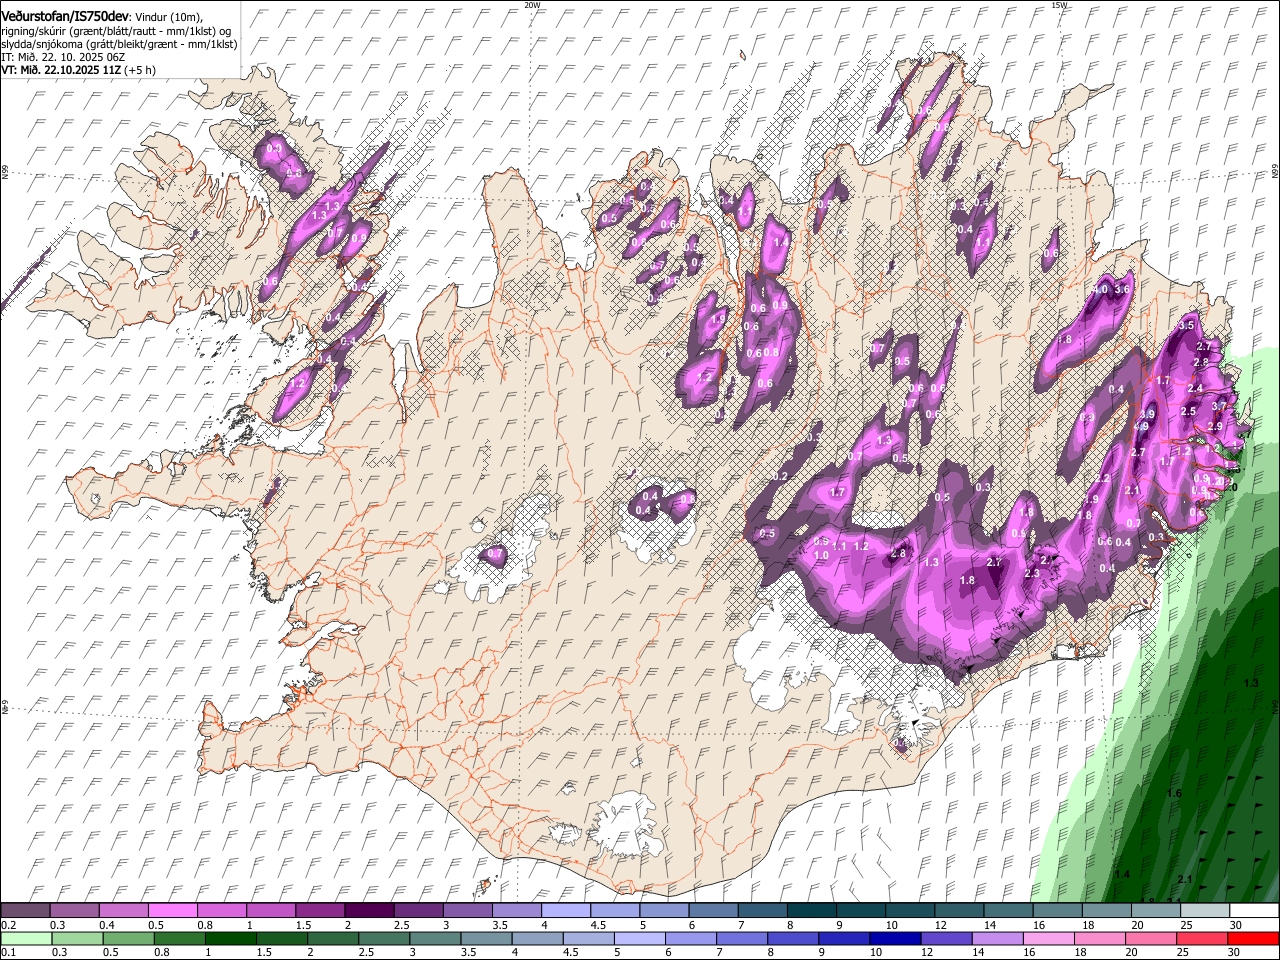The width and height of the screenshot is (1280, 960).
Task: Click the 20W longitude label at the top edge
Action: tap(532, 5)
